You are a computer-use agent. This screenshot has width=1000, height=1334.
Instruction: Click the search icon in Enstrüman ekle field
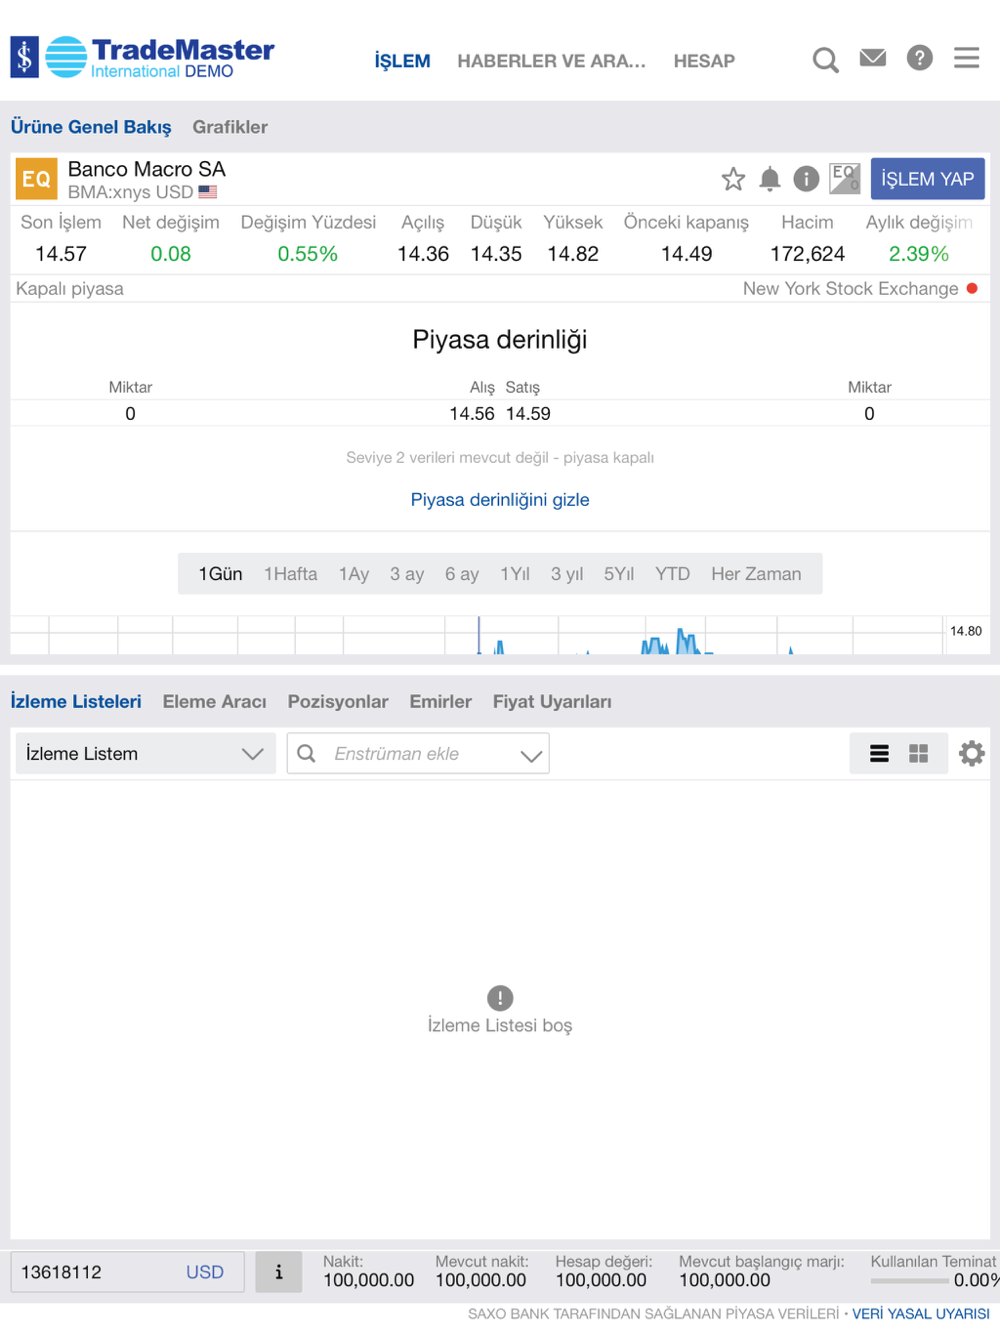[307, 753]
